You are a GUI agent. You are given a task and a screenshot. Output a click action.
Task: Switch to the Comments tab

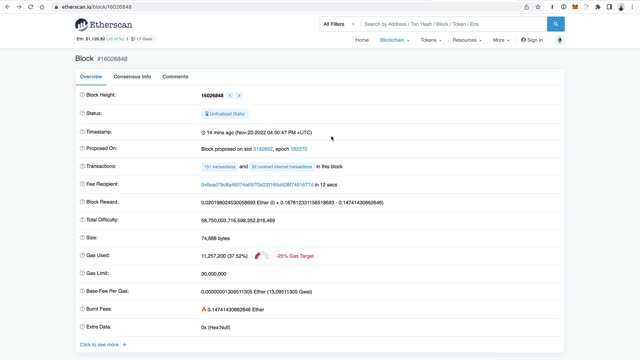tap(175, 77)
